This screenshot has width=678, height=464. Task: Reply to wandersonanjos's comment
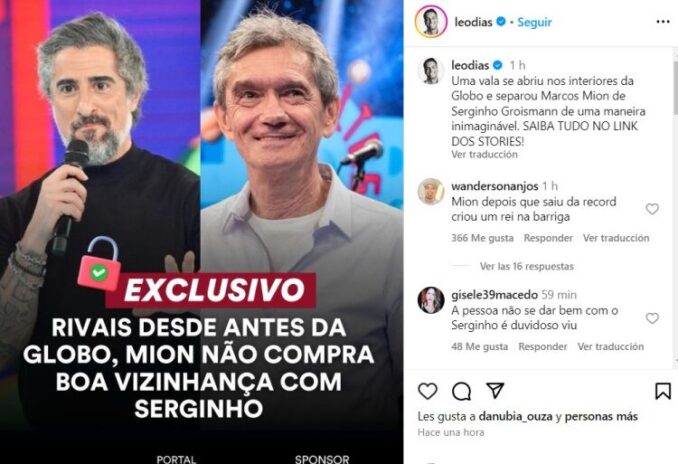tap(548, 238)
